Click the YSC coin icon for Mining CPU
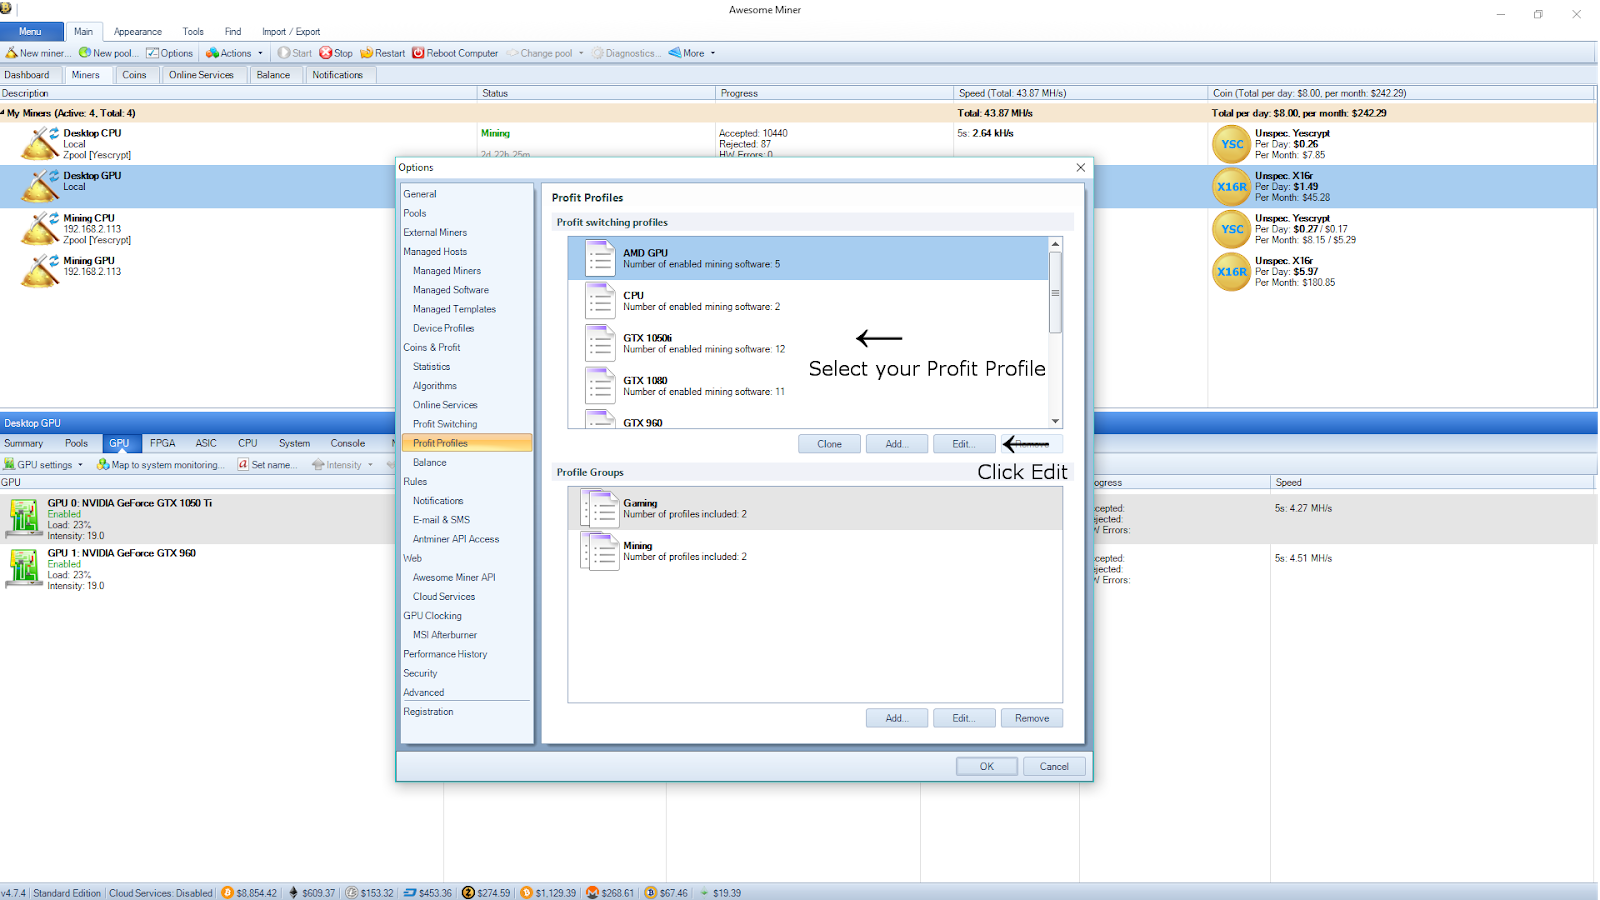Image resolution: width=1600 pixels, height=900 pixels. (1232, 229)
